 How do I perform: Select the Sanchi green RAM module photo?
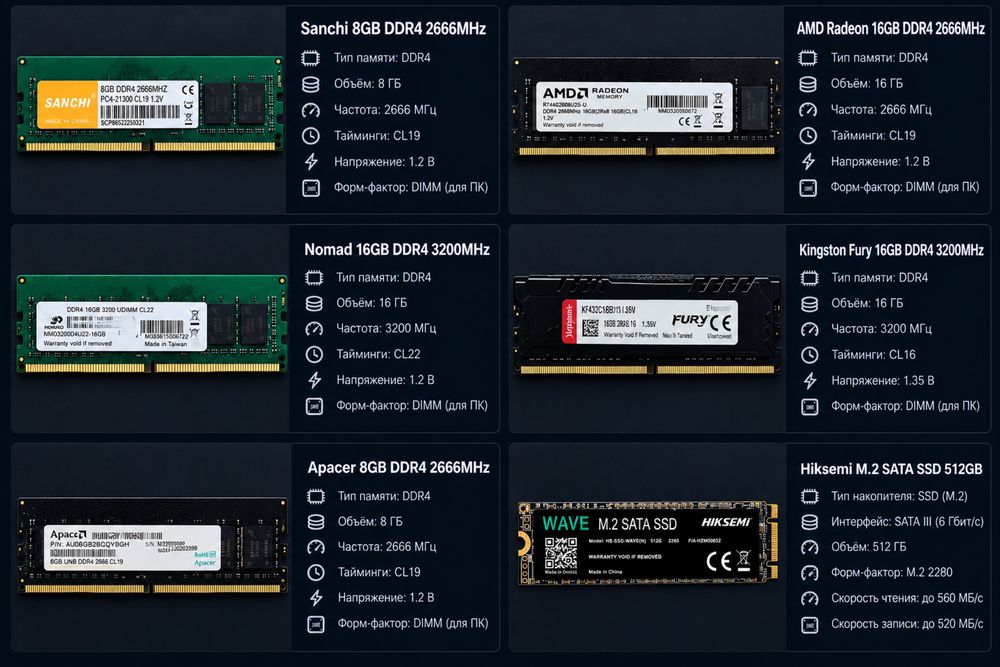pos(151,104)
